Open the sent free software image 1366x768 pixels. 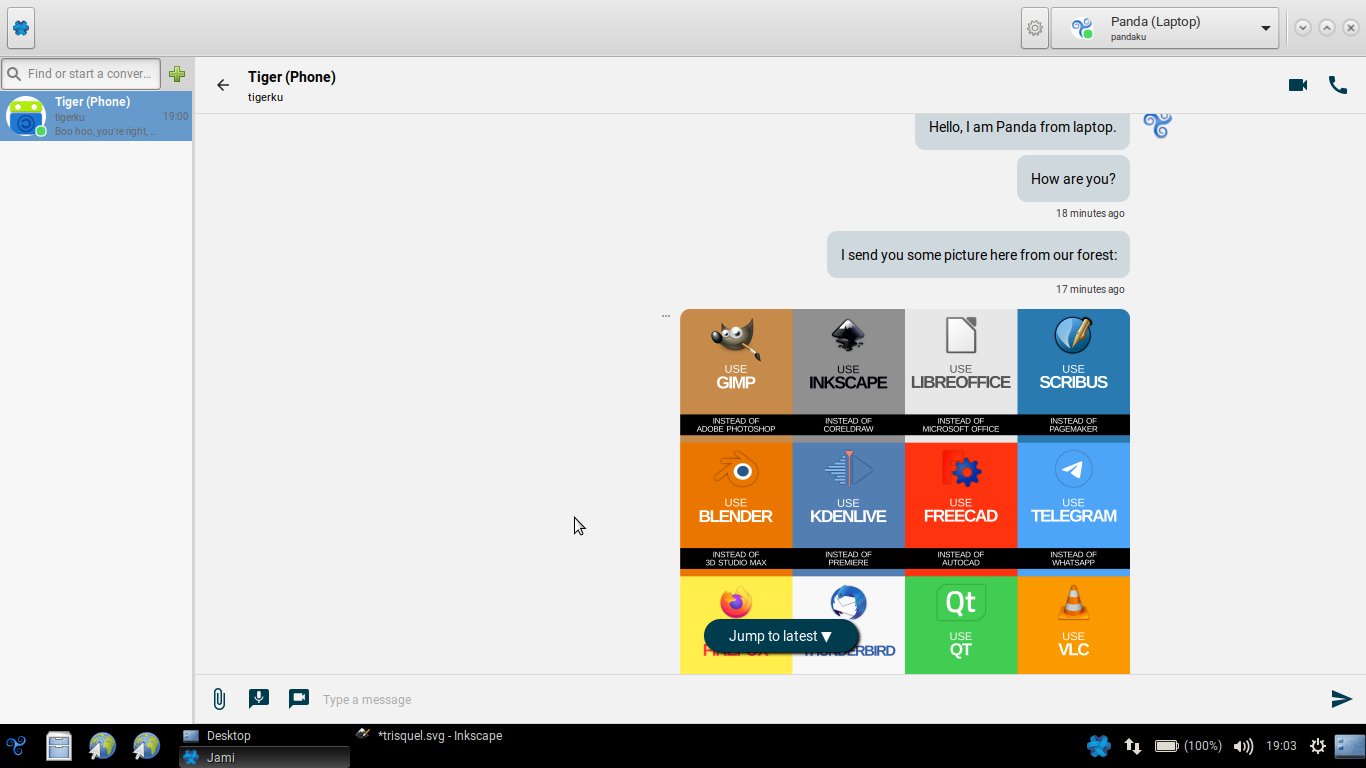905,491
